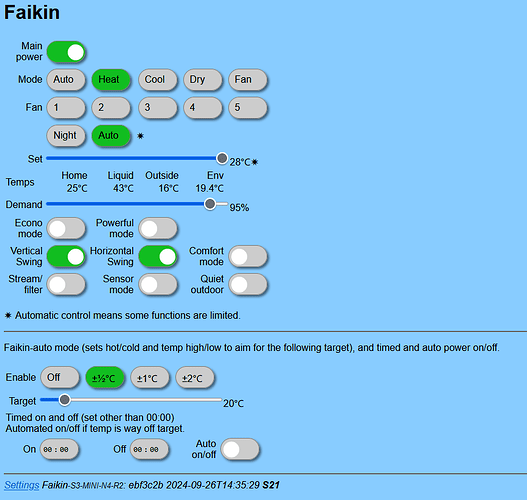527x500 pixels.
Task: Enable Streamer/filter switch
Action: 66,284
